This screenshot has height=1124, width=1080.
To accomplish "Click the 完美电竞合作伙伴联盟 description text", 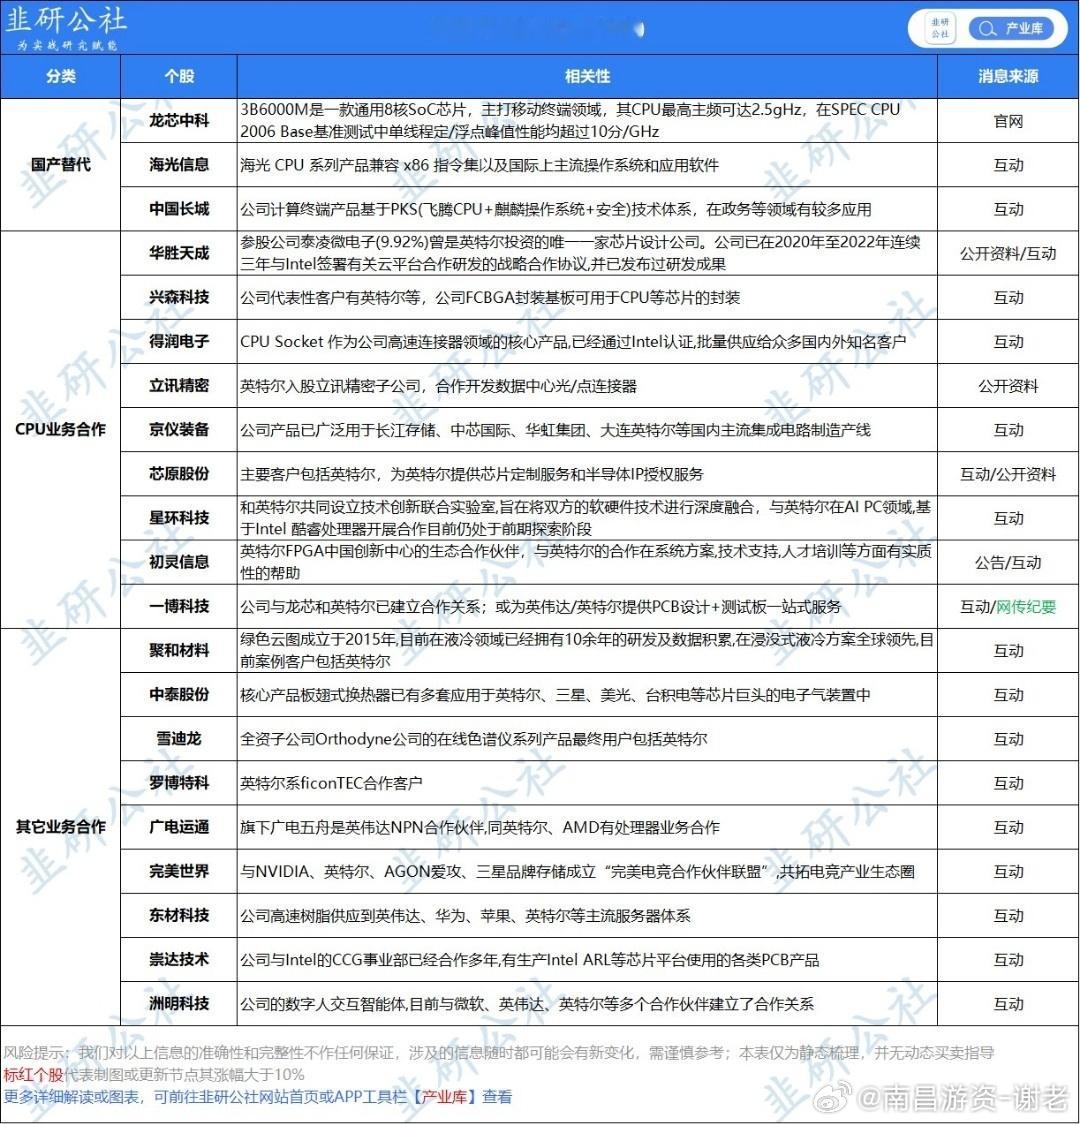I will [578, 872].
